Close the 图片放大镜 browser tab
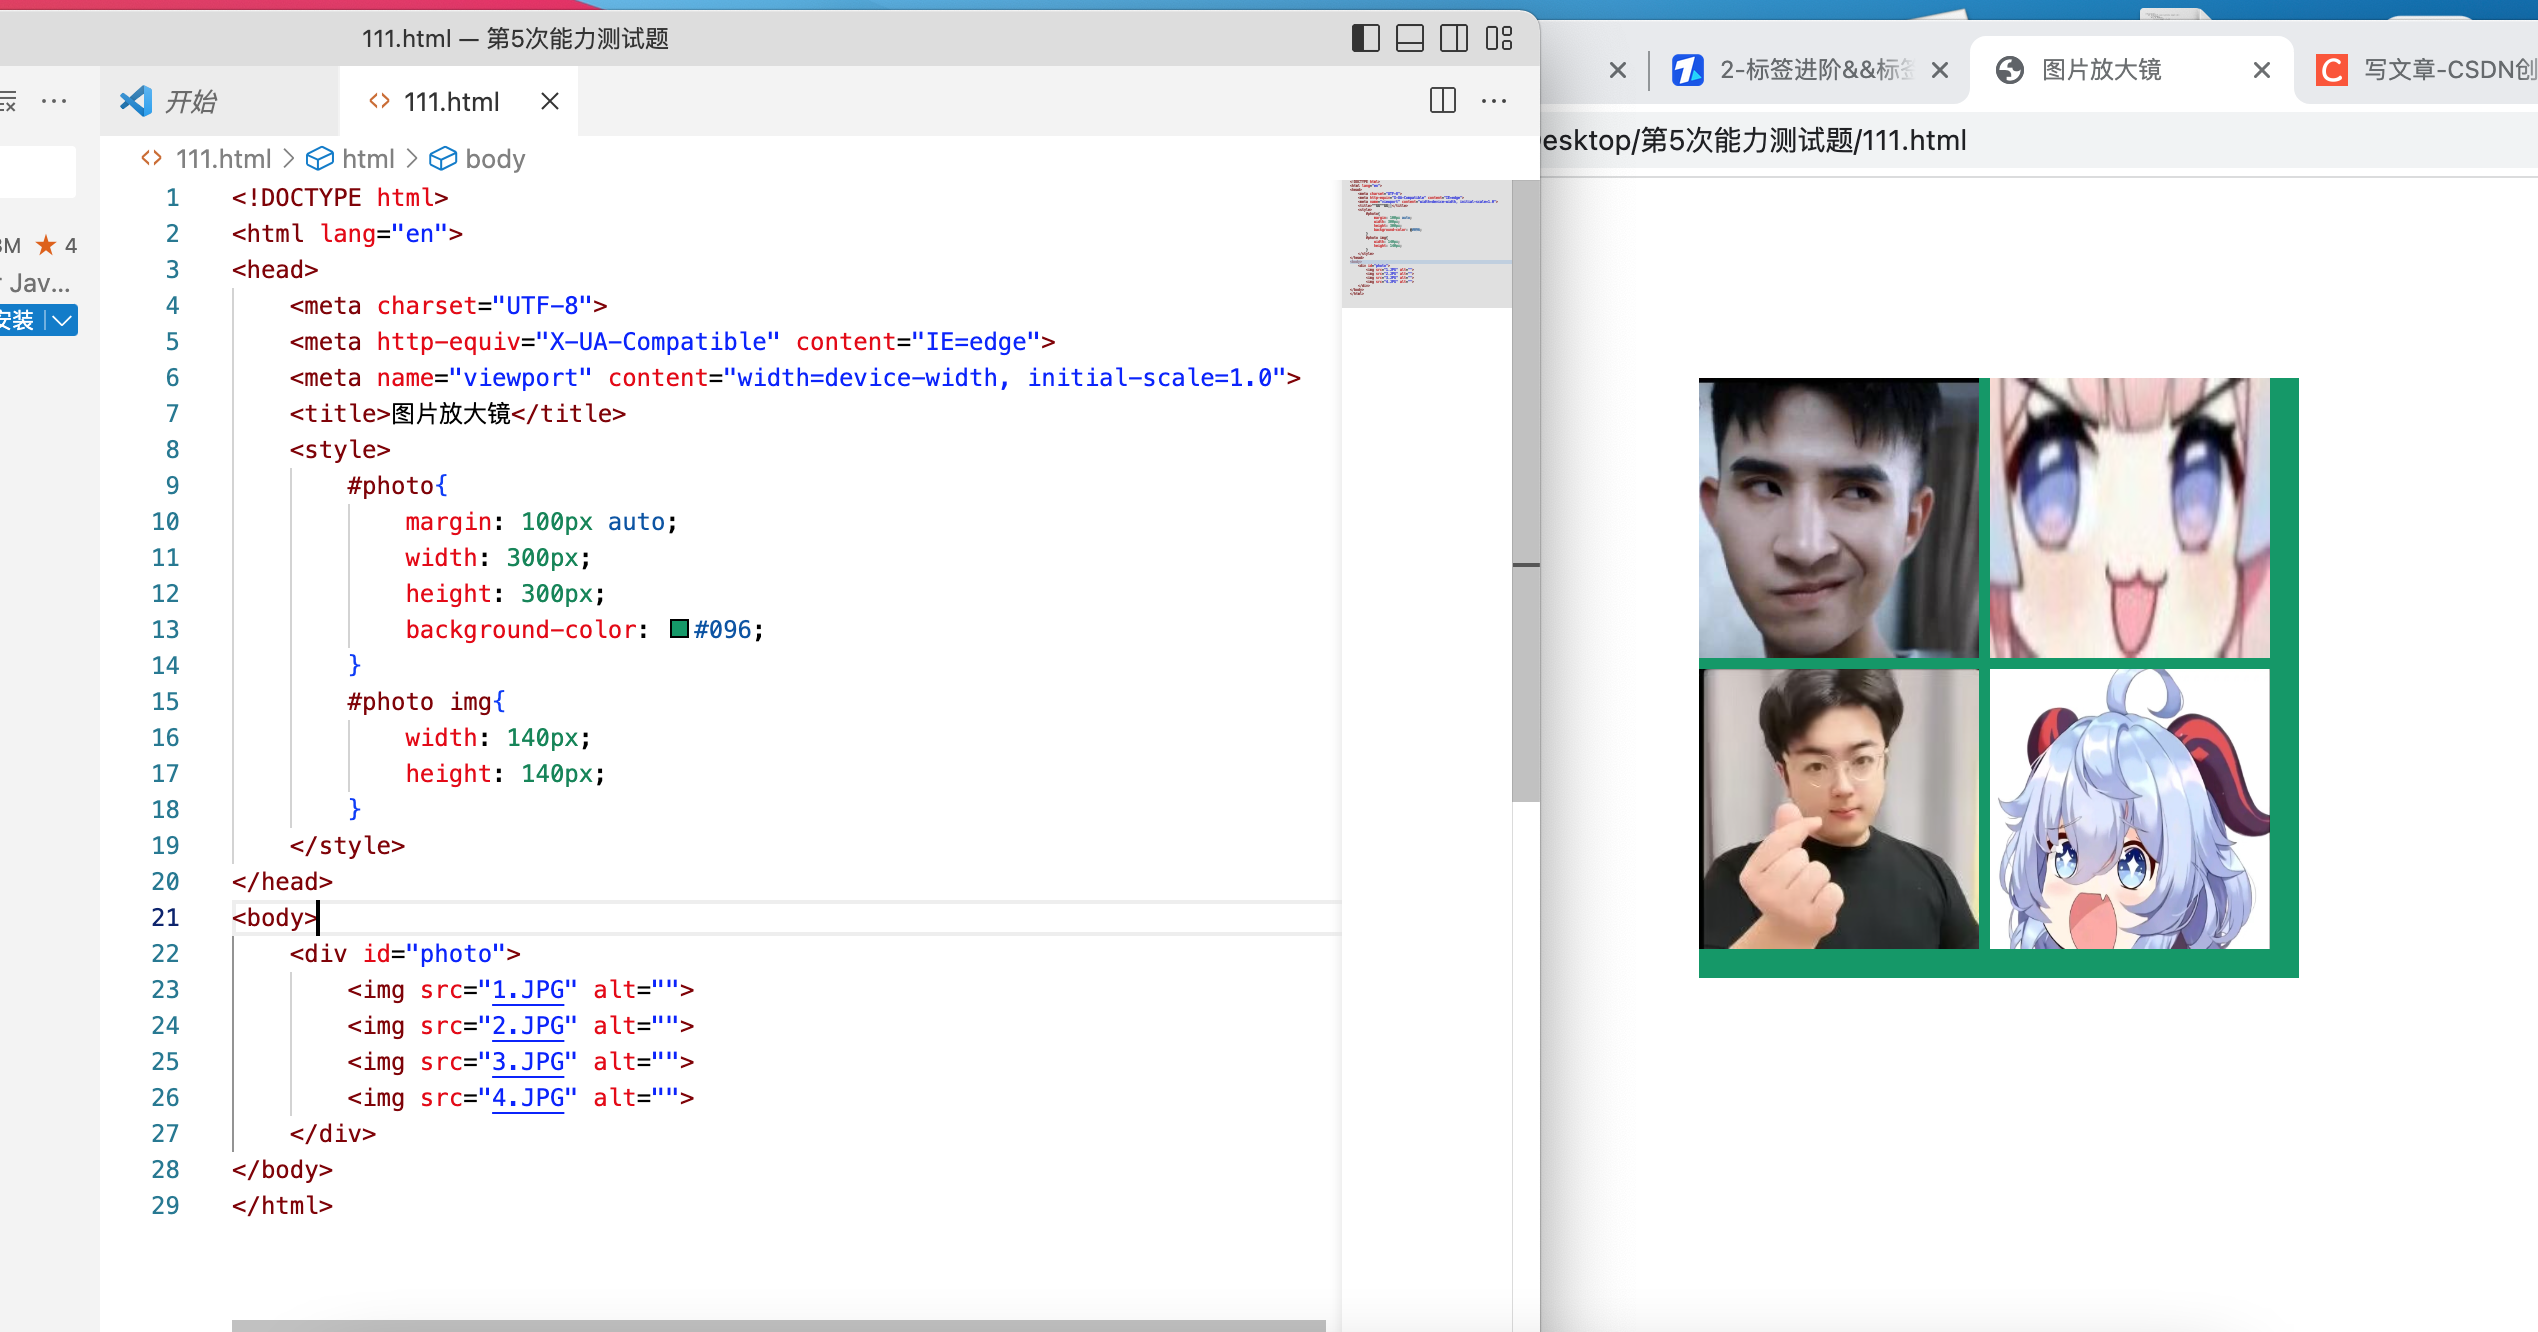 click(2262, 70)
